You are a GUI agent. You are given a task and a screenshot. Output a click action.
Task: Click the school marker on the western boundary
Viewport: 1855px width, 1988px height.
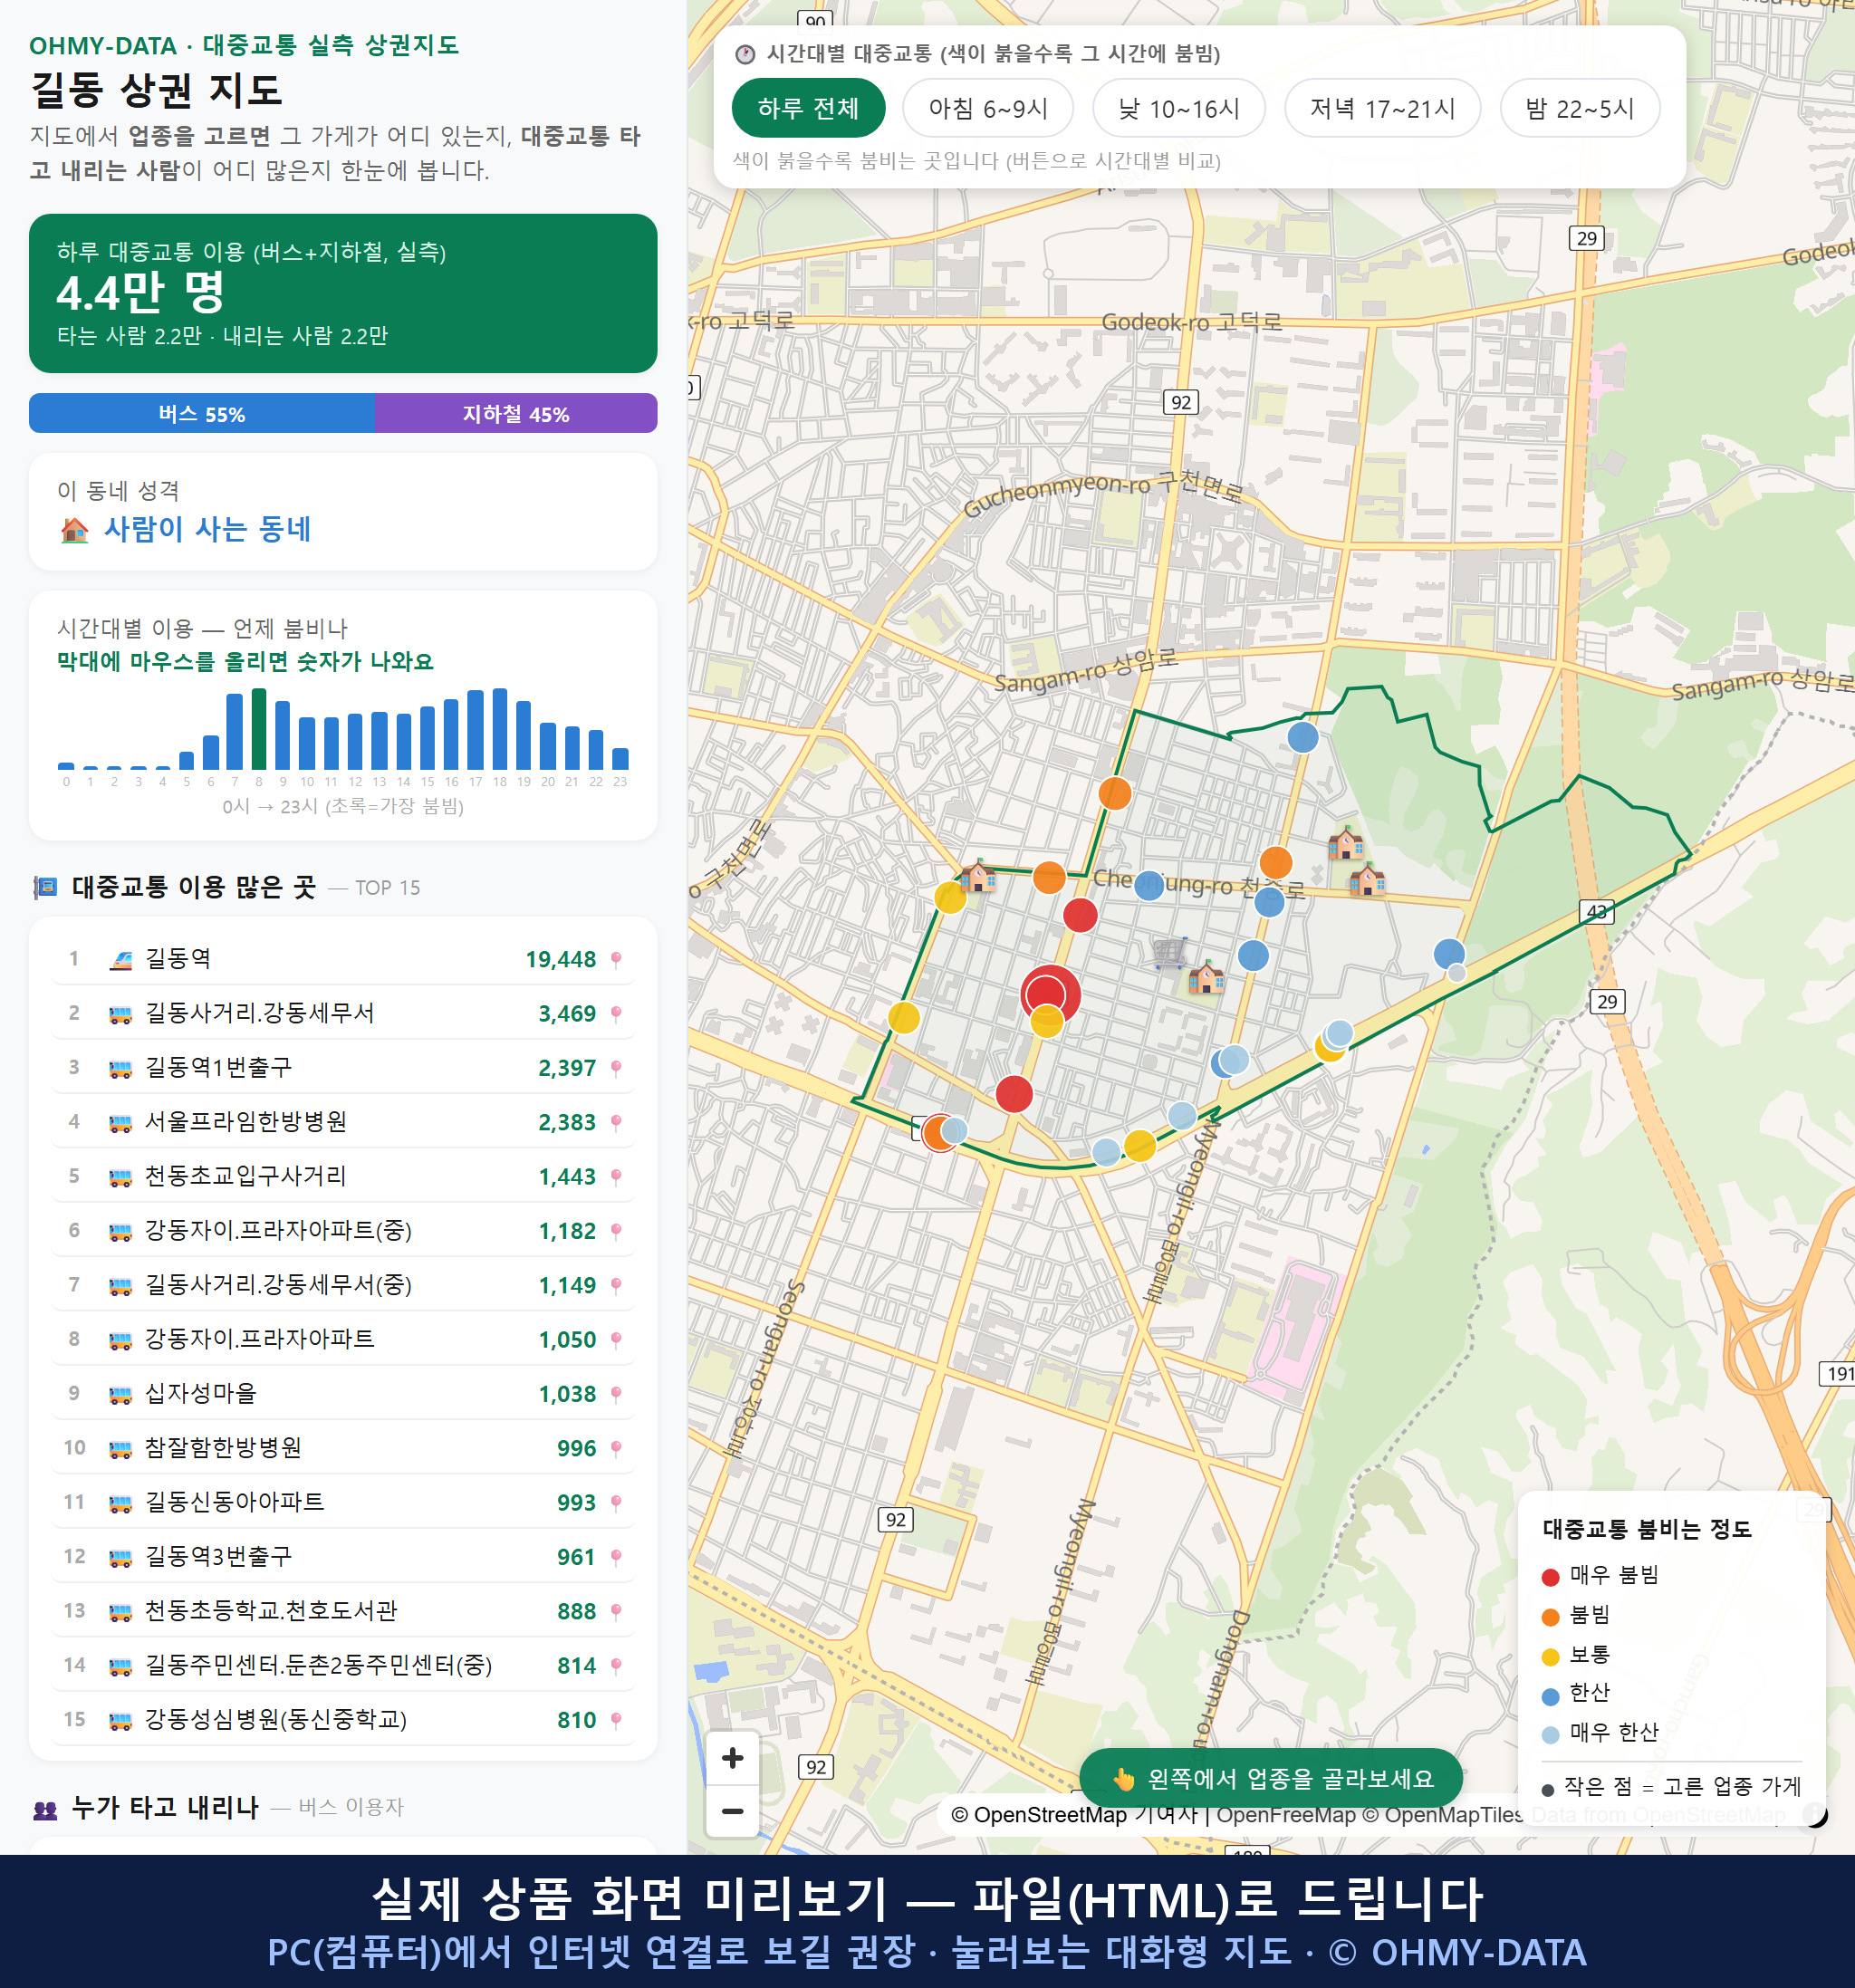tap(977, 876)
